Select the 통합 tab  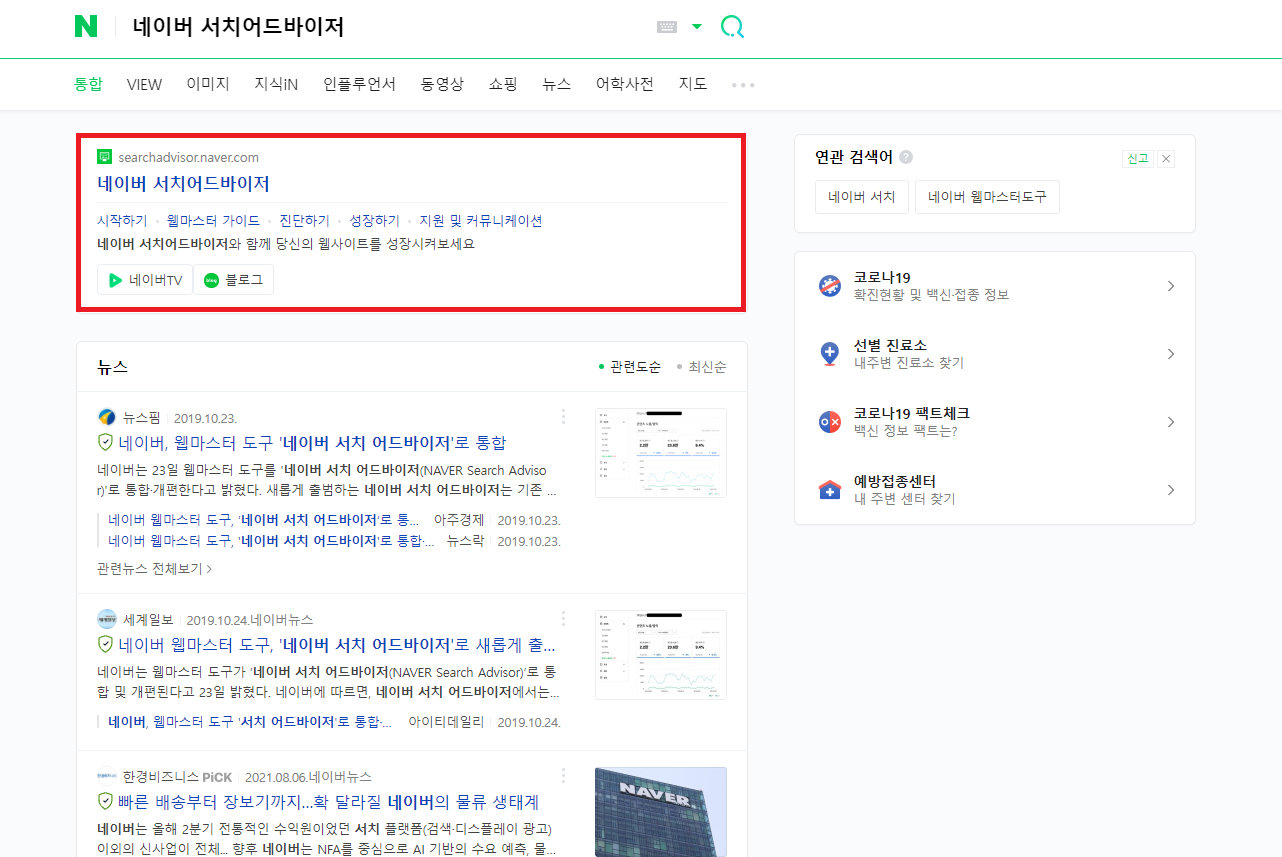point(88,84)
